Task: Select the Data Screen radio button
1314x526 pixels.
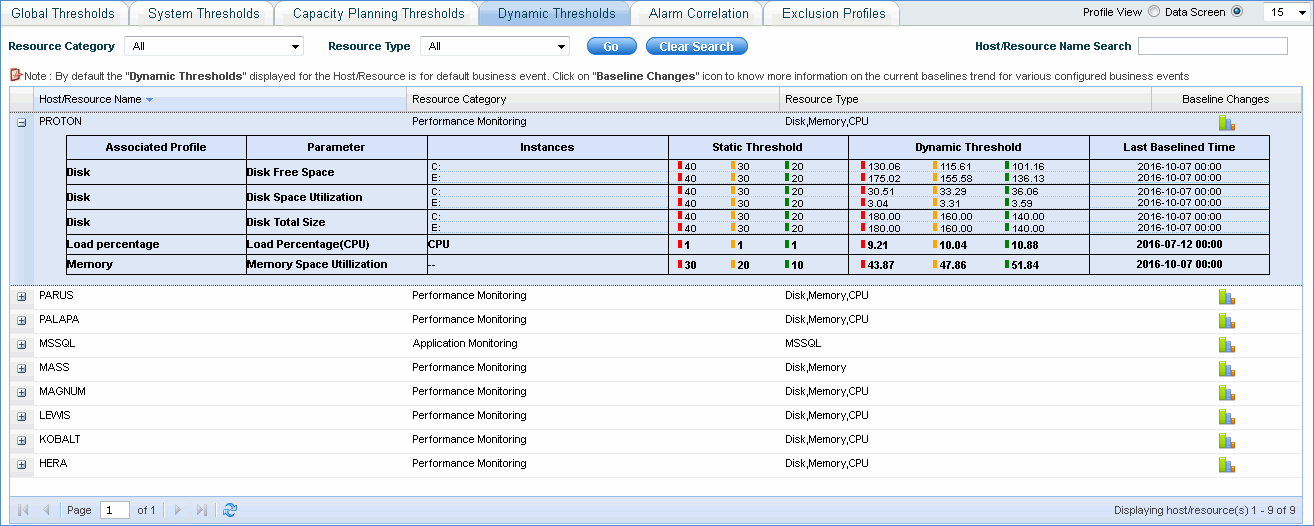Action: 1237,12
